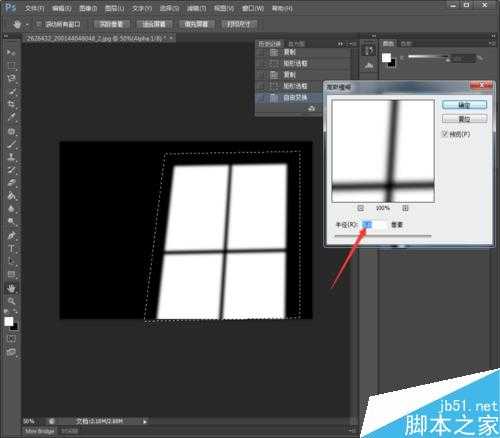This screenshot has height=438, width=500.
Task: Select the Brush tool
Action: click(x=11, y=144)
